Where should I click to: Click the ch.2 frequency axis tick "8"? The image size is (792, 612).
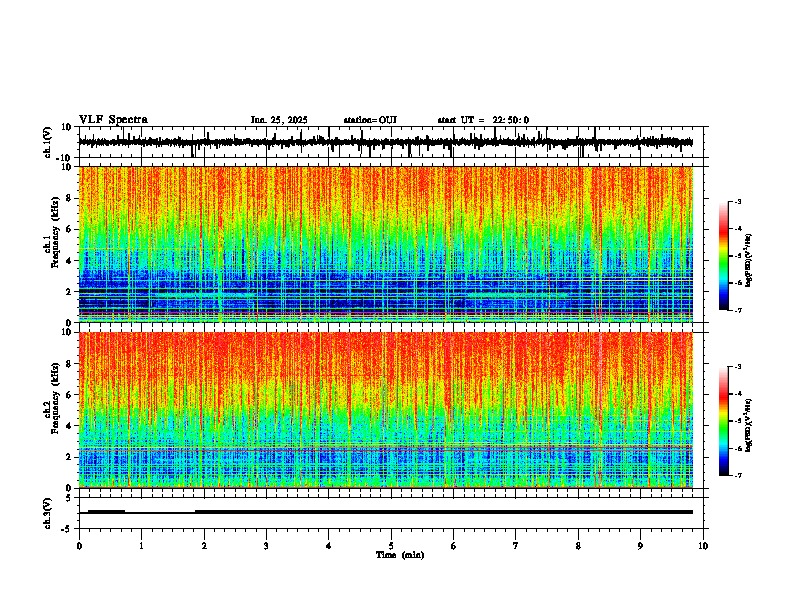(69, 364)
